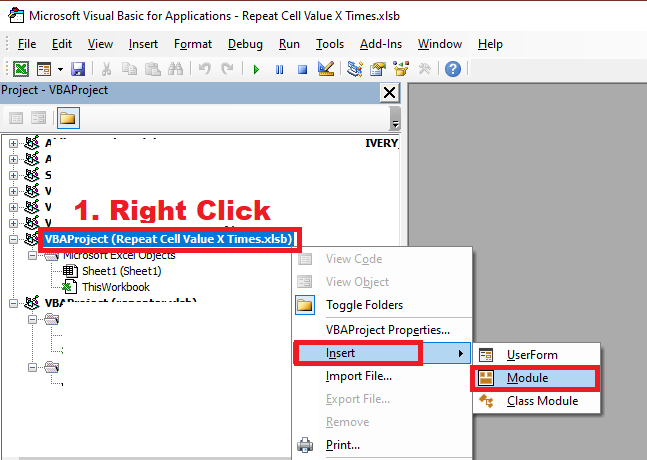Screen dimensions: 647x460
Task: Open the Insert UserForm toolbar dropdown arrow
Action: tap(60, 69)
